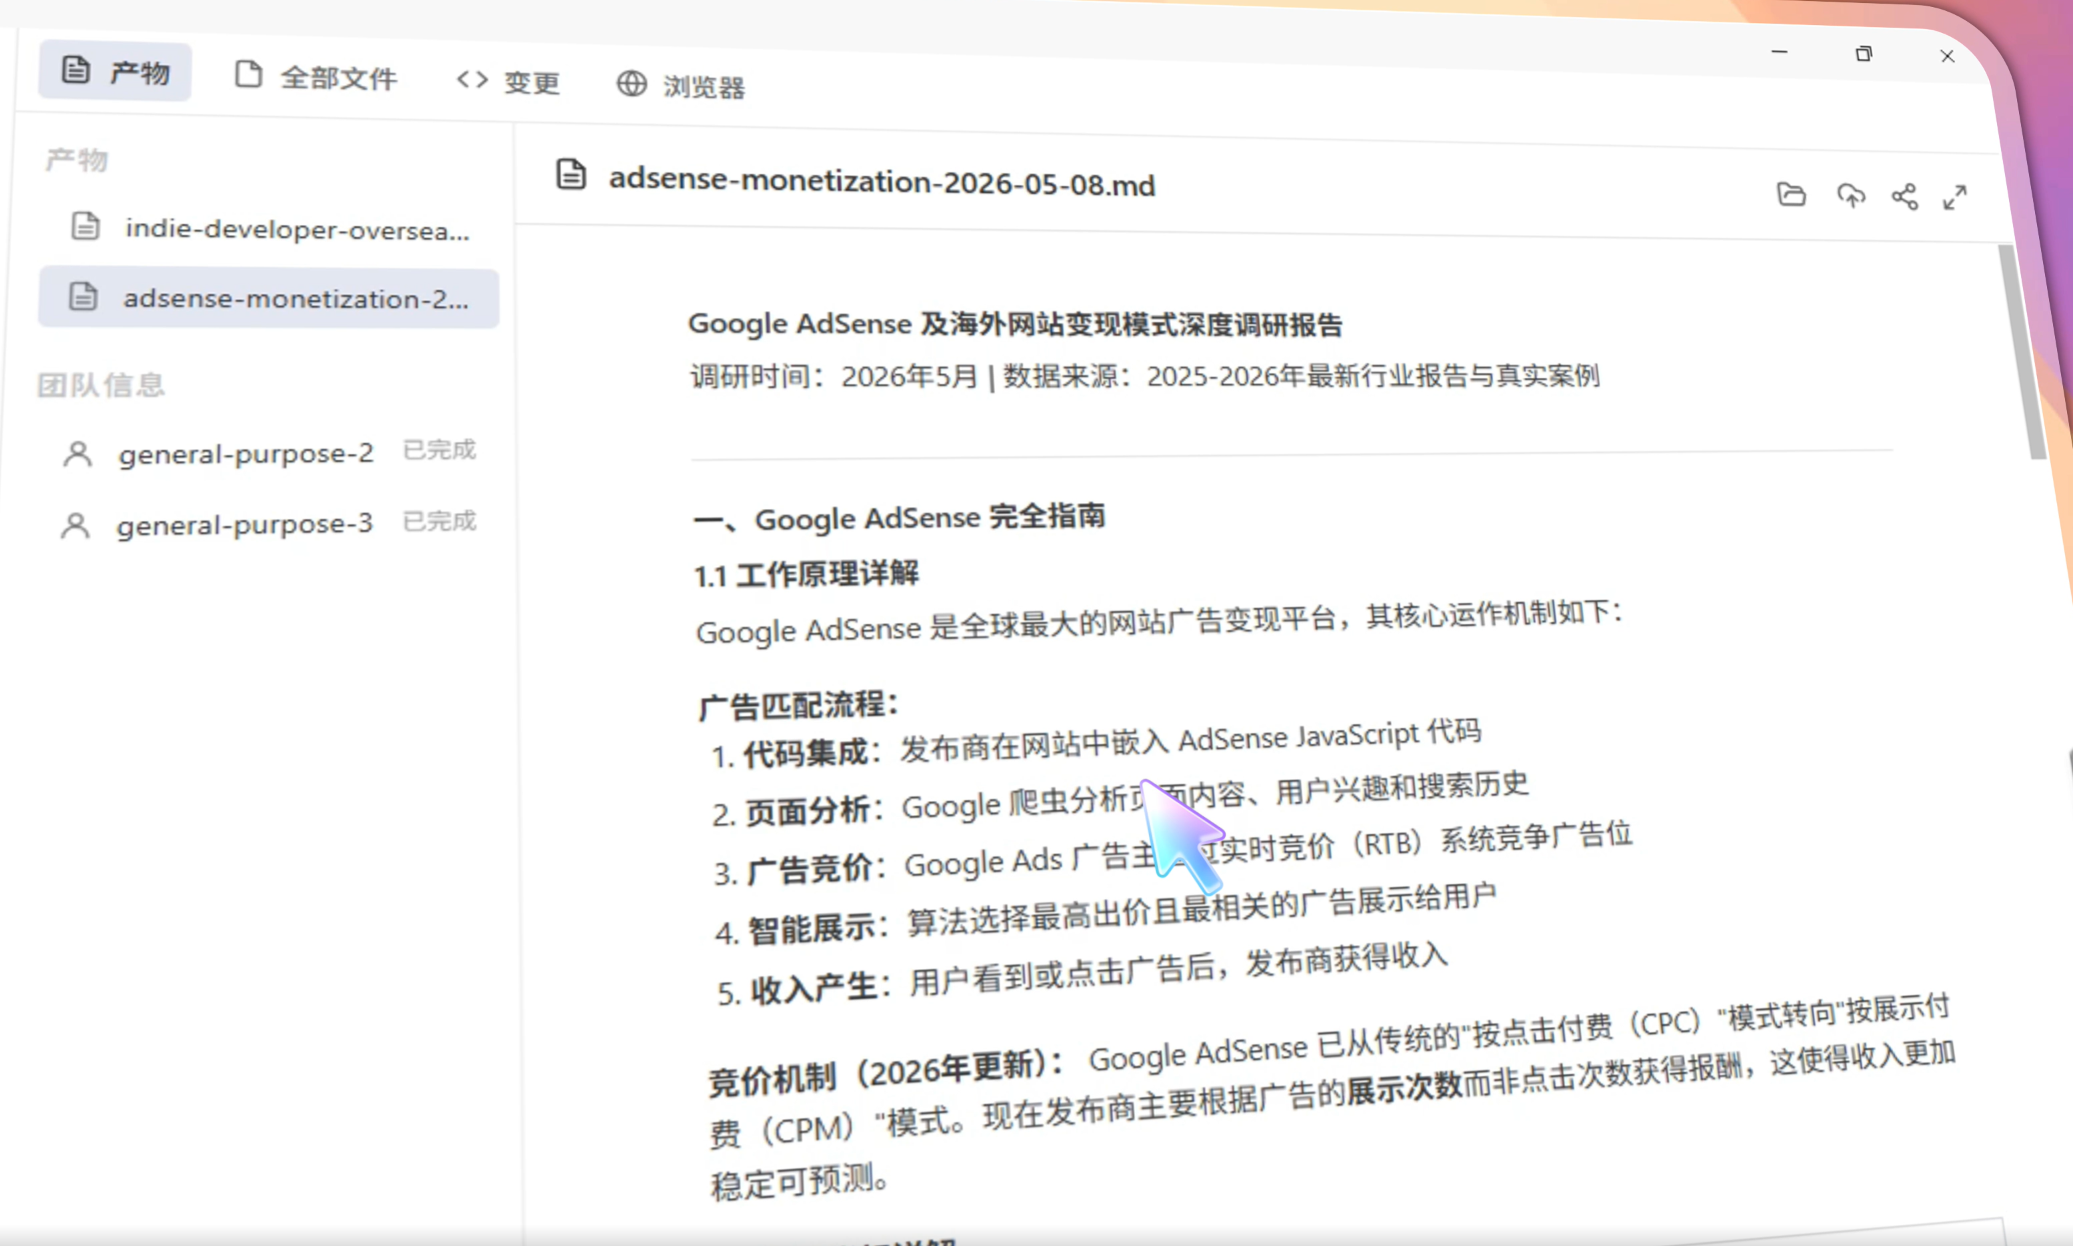
Task: Maximize or restore the application window
Action: (x=1863, y=54)
